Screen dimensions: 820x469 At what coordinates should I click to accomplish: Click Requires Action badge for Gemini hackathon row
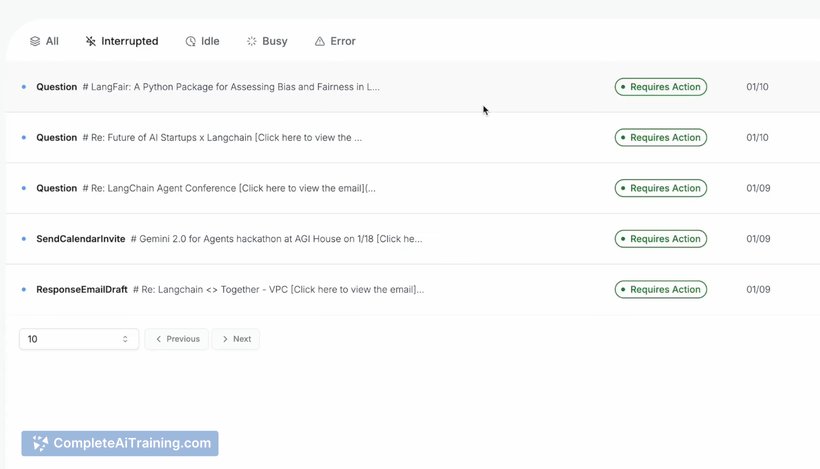(660, 239)
